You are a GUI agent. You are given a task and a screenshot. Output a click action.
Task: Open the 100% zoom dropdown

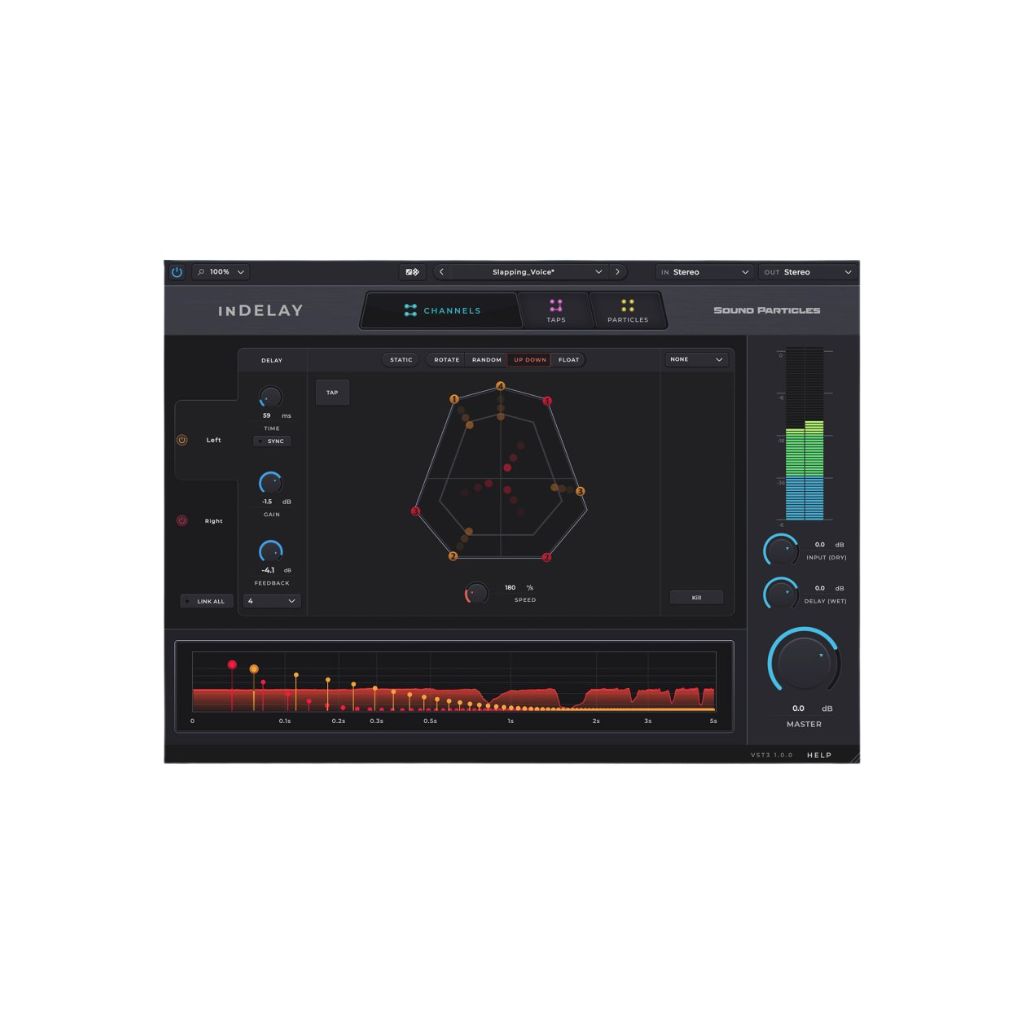pyautogui.click(x=221, y=272)
